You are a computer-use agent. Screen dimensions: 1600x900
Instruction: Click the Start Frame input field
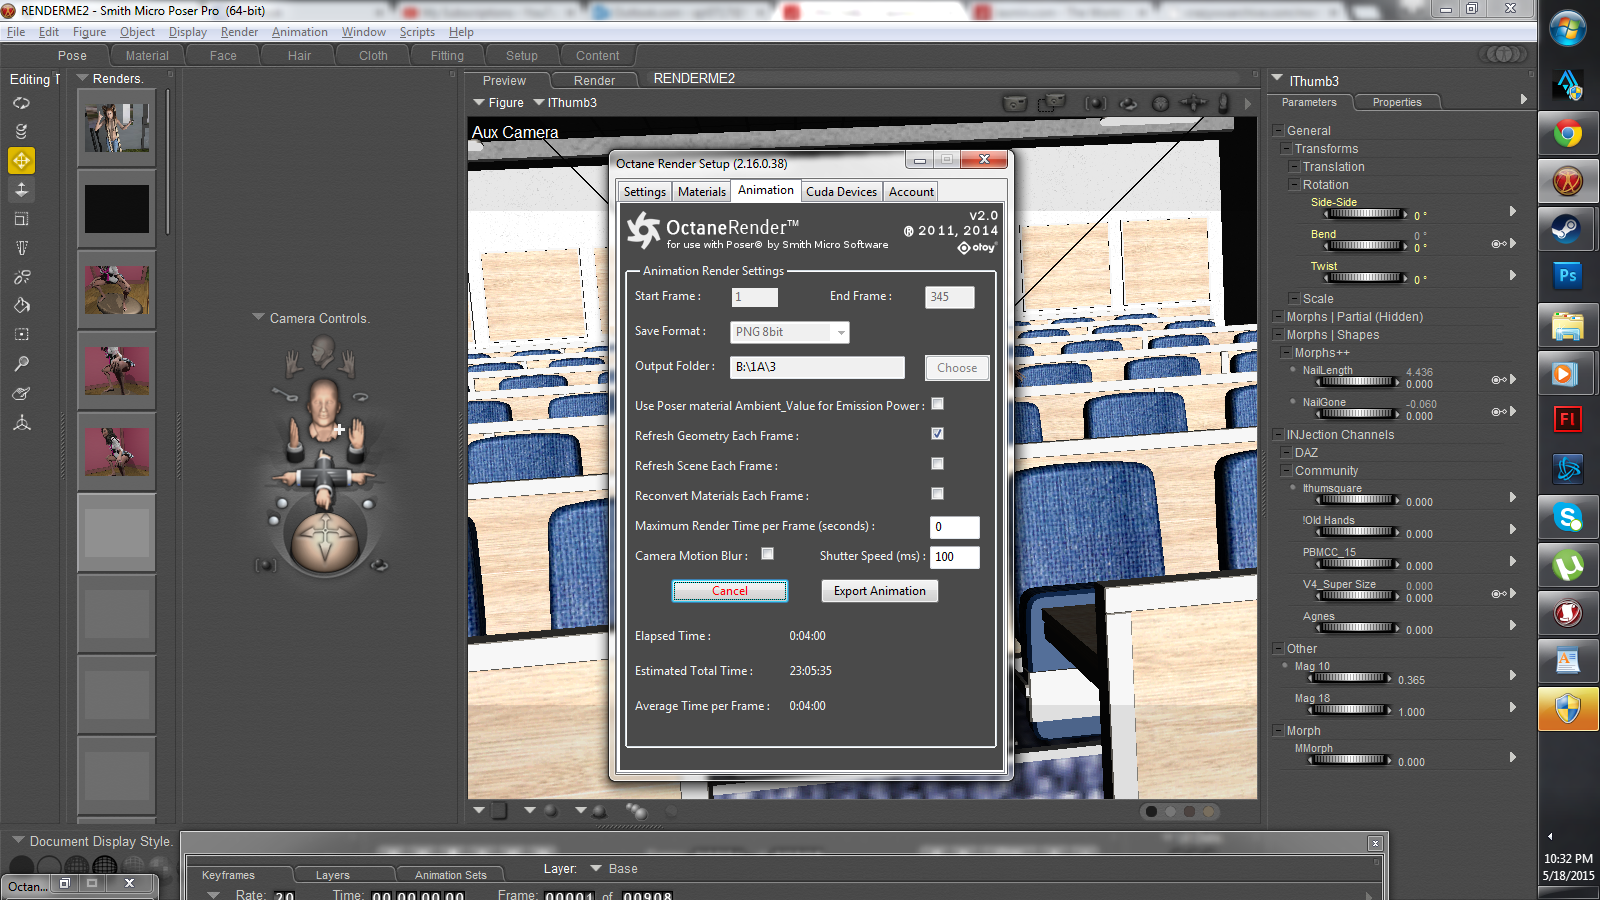click(754, 297)
